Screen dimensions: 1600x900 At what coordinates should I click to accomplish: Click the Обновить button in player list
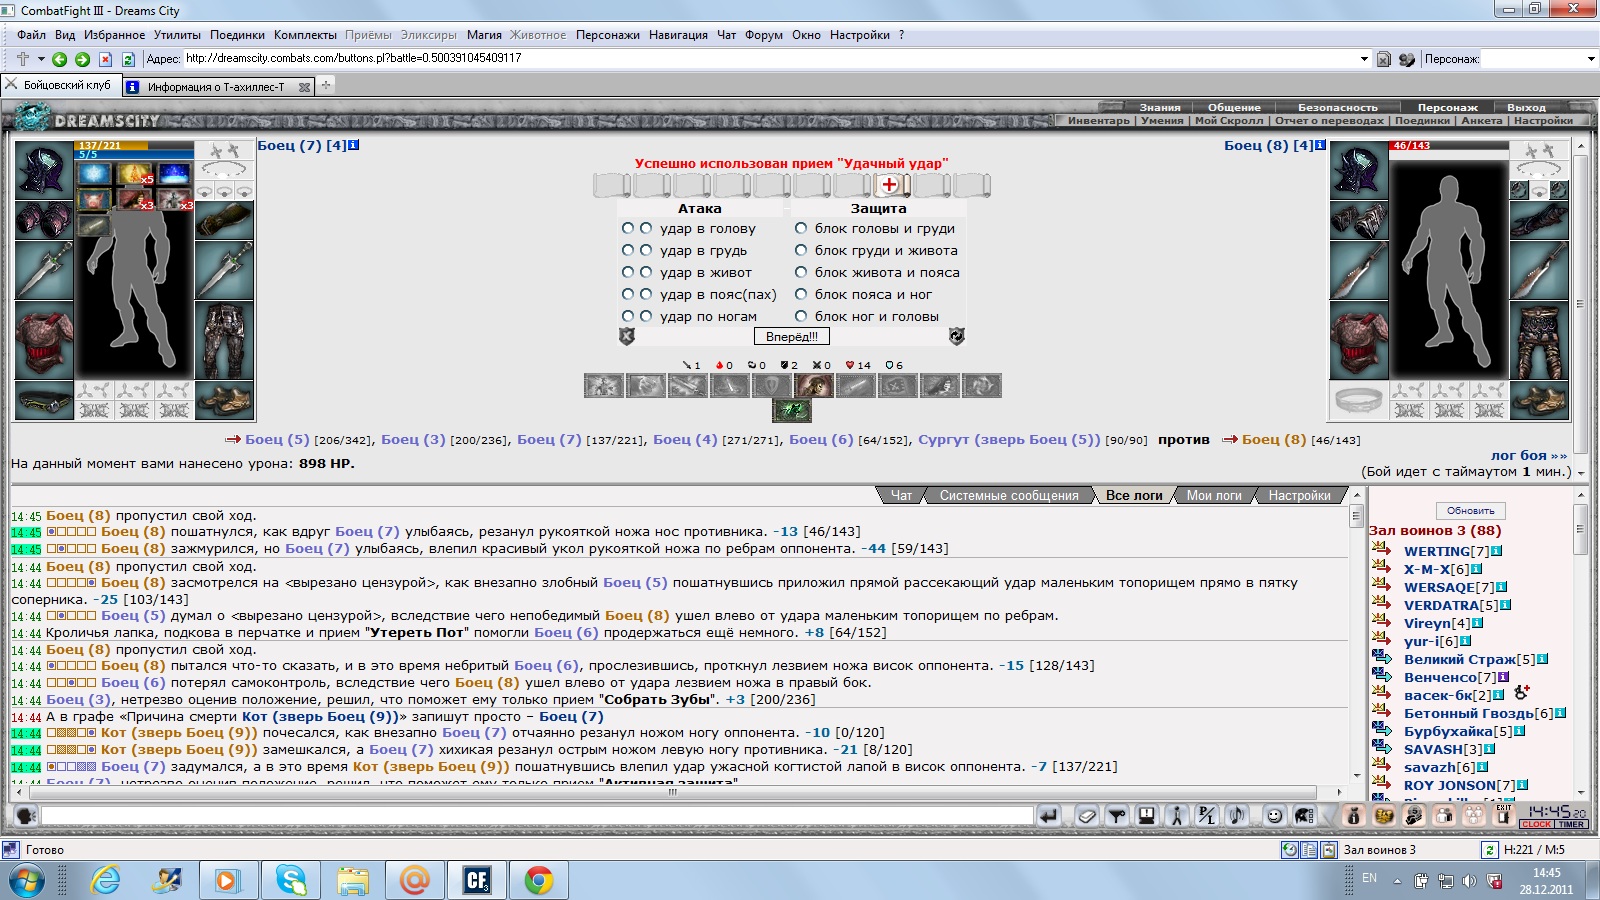[x=1470, y=510]
